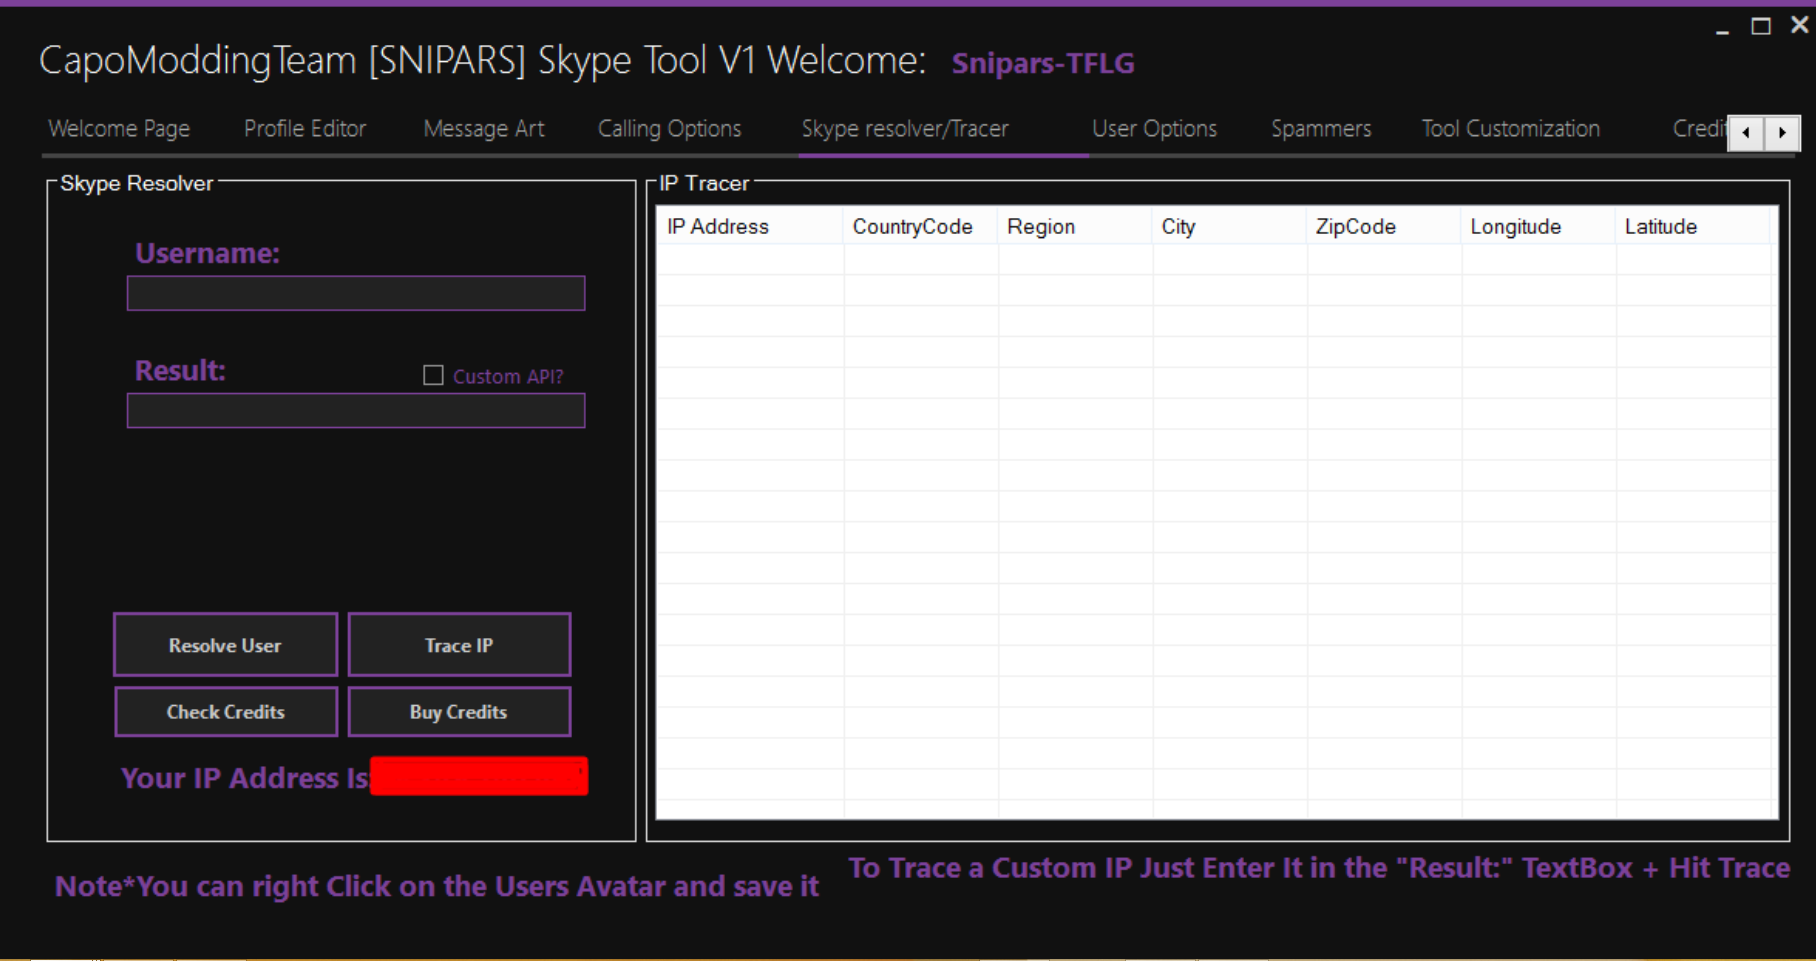1816x961 pixels.
Task: Enable the Custom API? checkbox
Action: (x=433, y=375)
